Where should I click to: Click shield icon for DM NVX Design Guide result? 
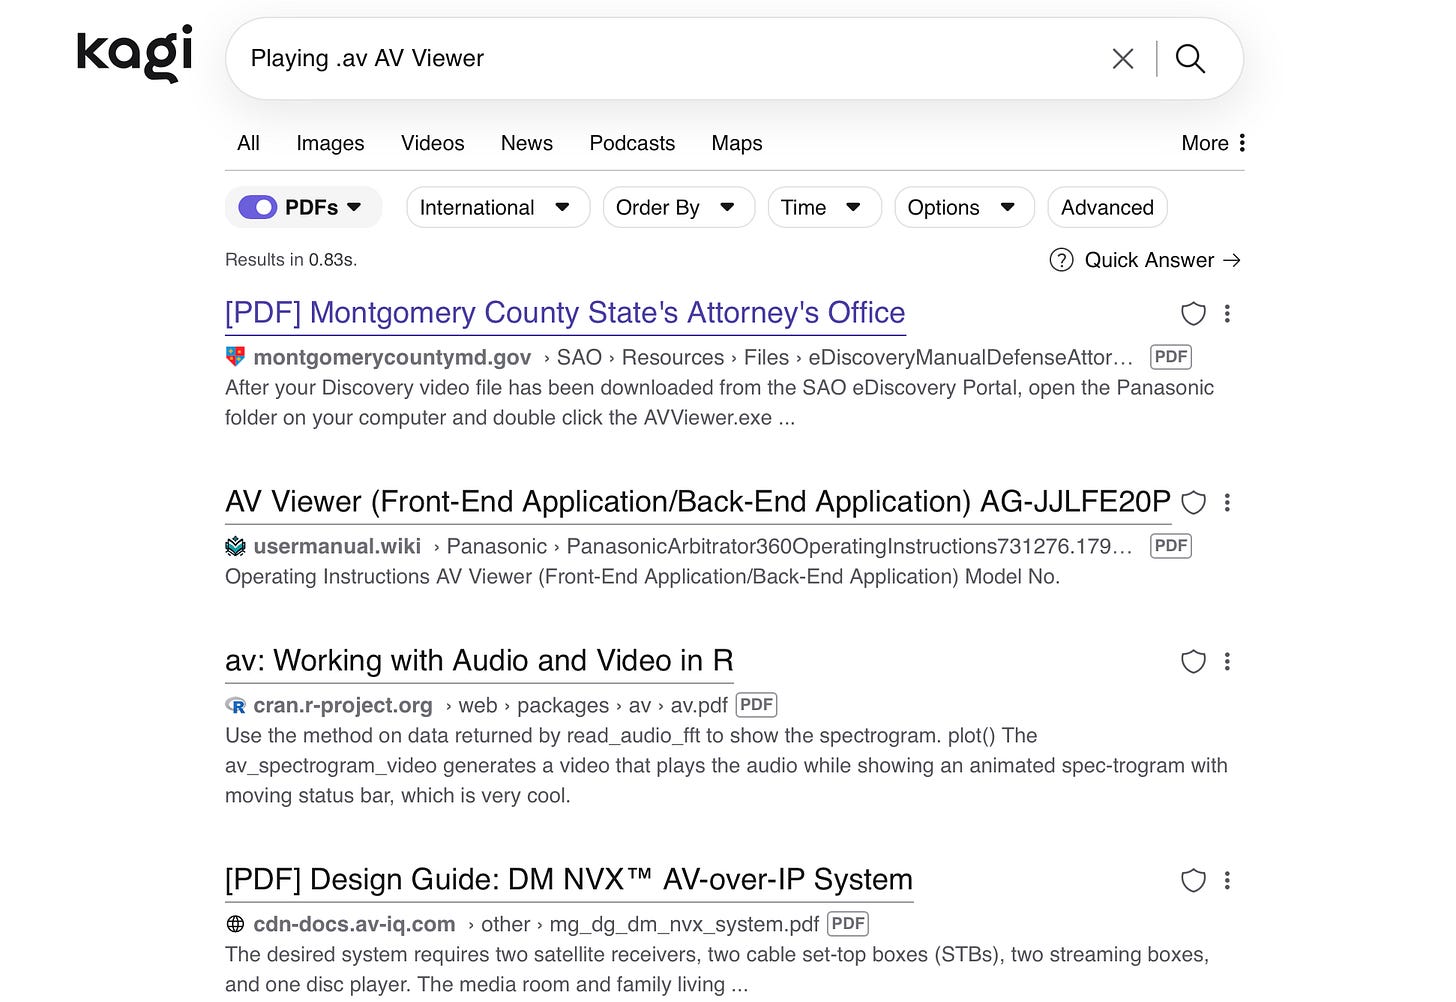(x=1193, y=880)
